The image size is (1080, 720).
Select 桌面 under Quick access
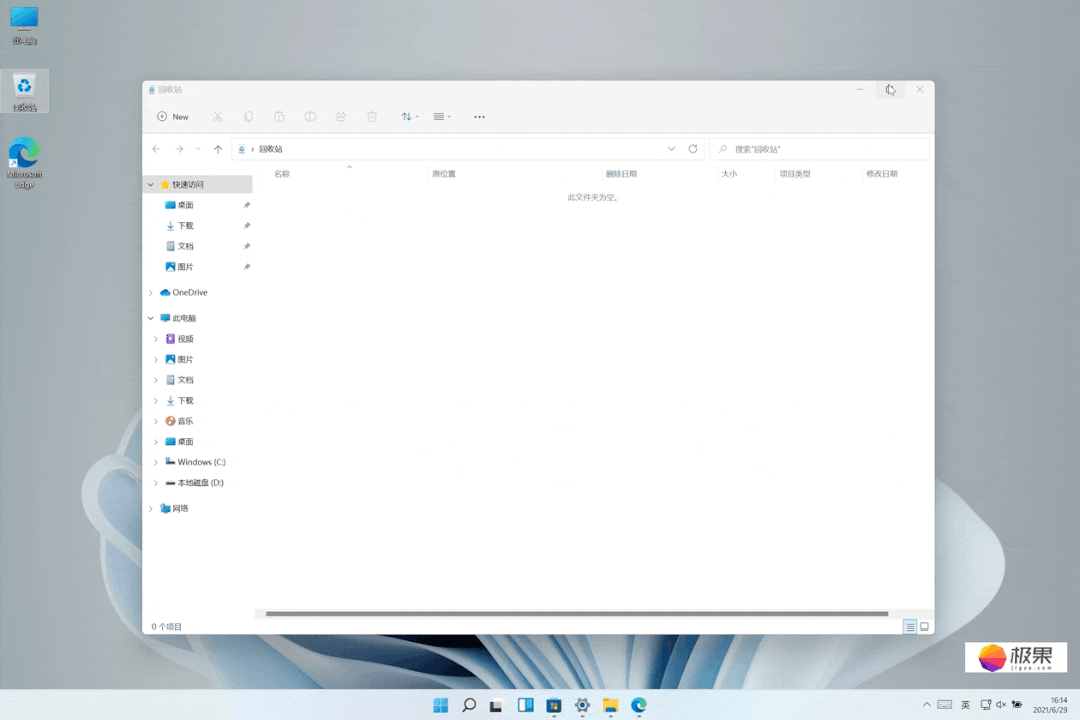click(x=185, y=205)
